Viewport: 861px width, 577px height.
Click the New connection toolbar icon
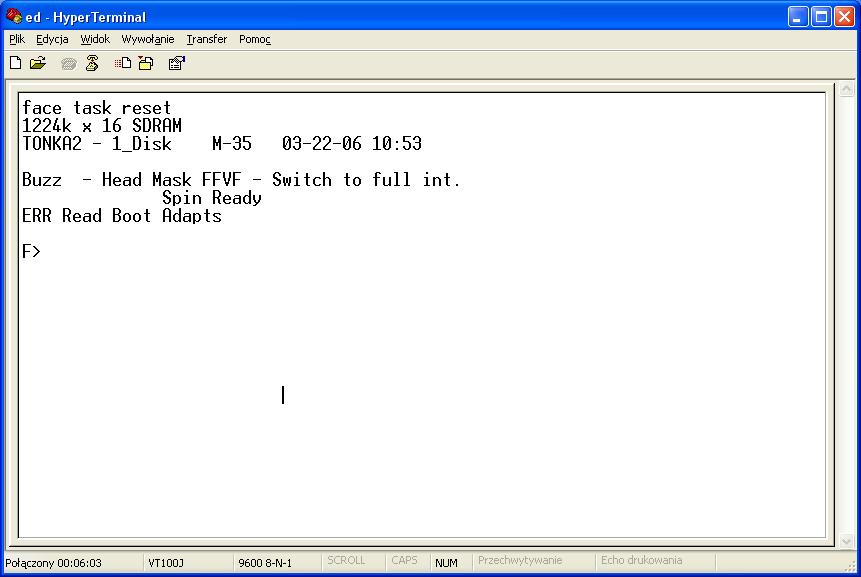click(15, 63)
